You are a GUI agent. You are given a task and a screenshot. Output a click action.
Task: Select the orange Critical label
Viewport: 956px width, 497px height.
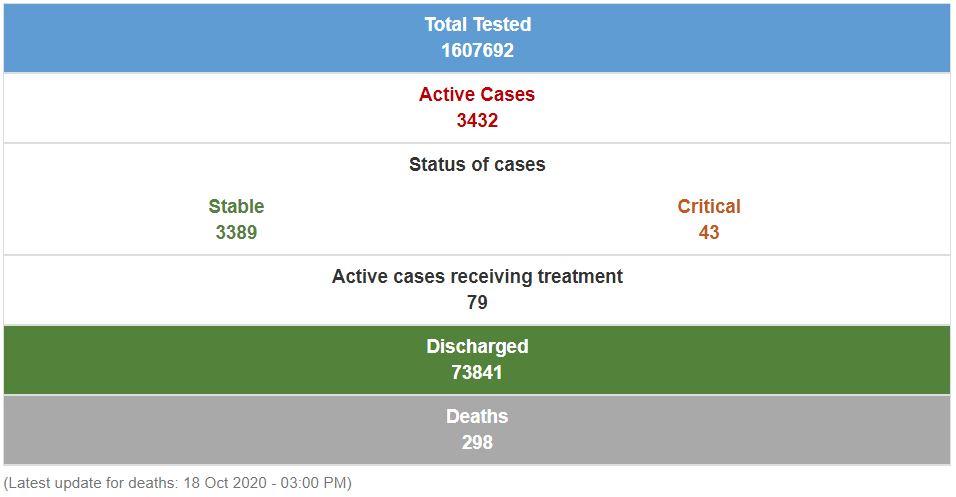click(x=709, y=207)
